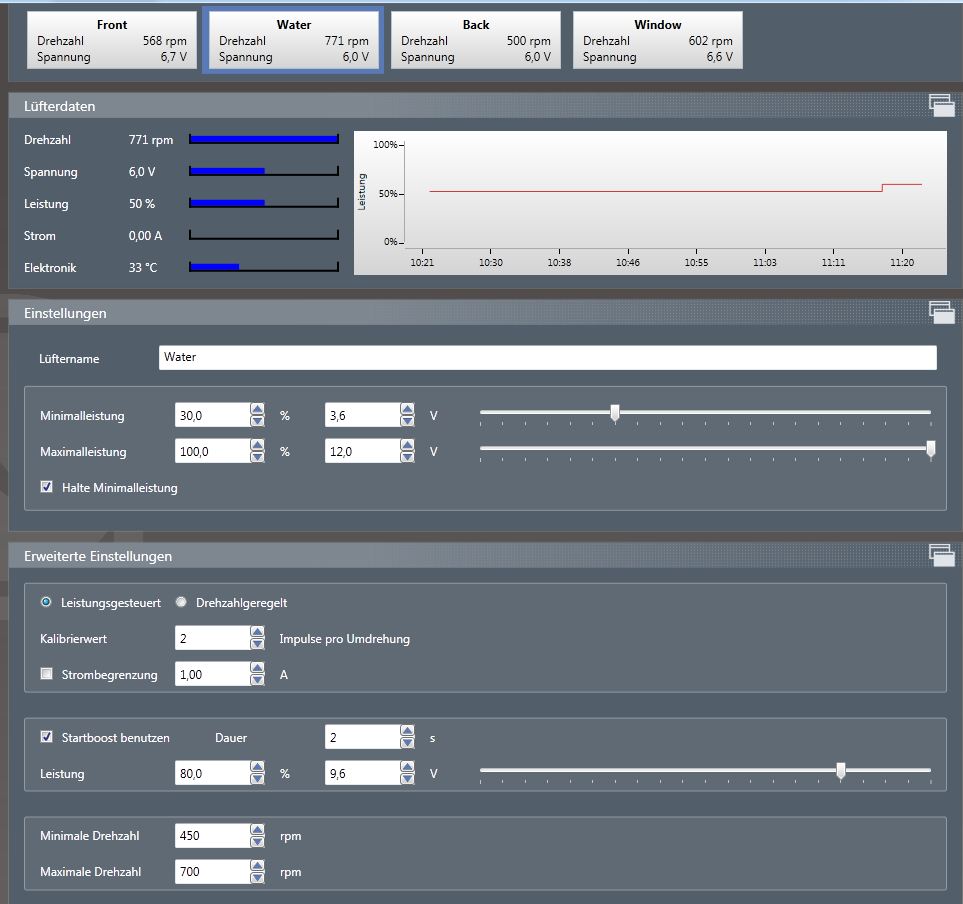The height and width of the screenshot is (904, 963).
Task: Decrease Minimale Drehzahl with the down arrow
Action: coord(257,841)
